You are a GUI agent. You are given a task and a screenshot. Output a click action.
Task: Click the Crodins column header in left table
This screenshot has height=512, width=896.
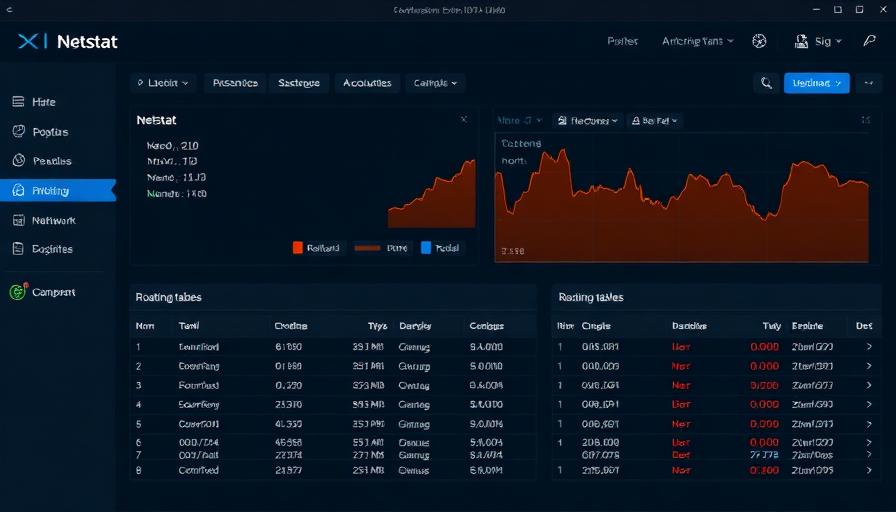[x=291, y=326]
